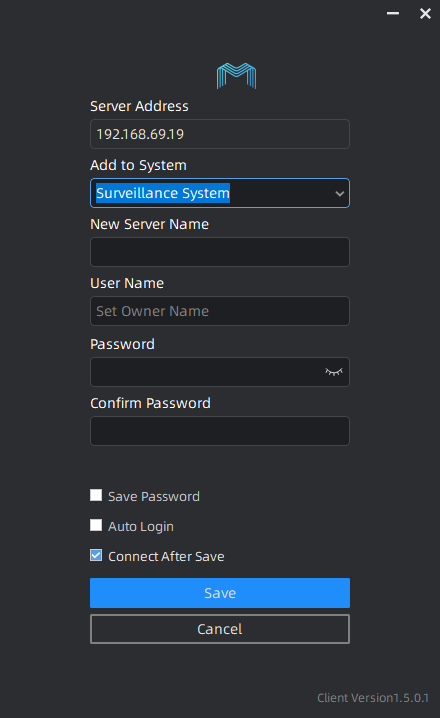Click the "Save Password" label text
Image resolution: width=440 pixels, height=718 pixels.
[154, 496]
